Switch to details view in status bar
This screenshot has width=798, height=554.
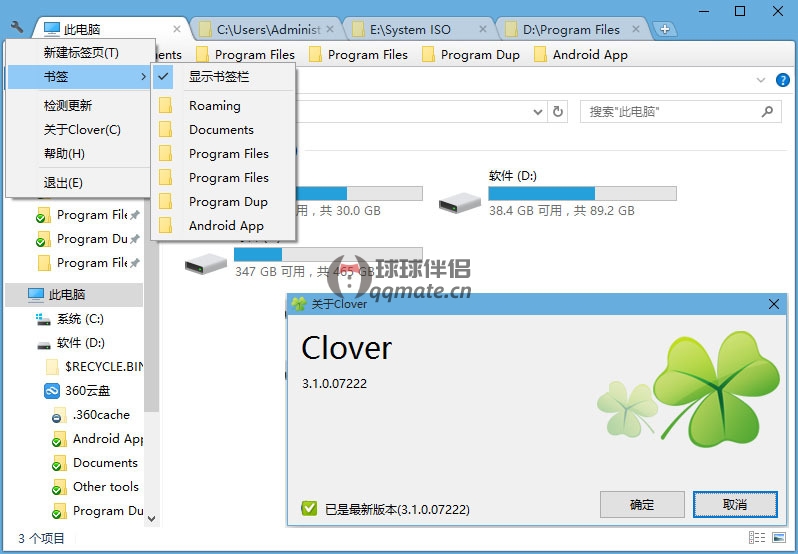(758, 539)
